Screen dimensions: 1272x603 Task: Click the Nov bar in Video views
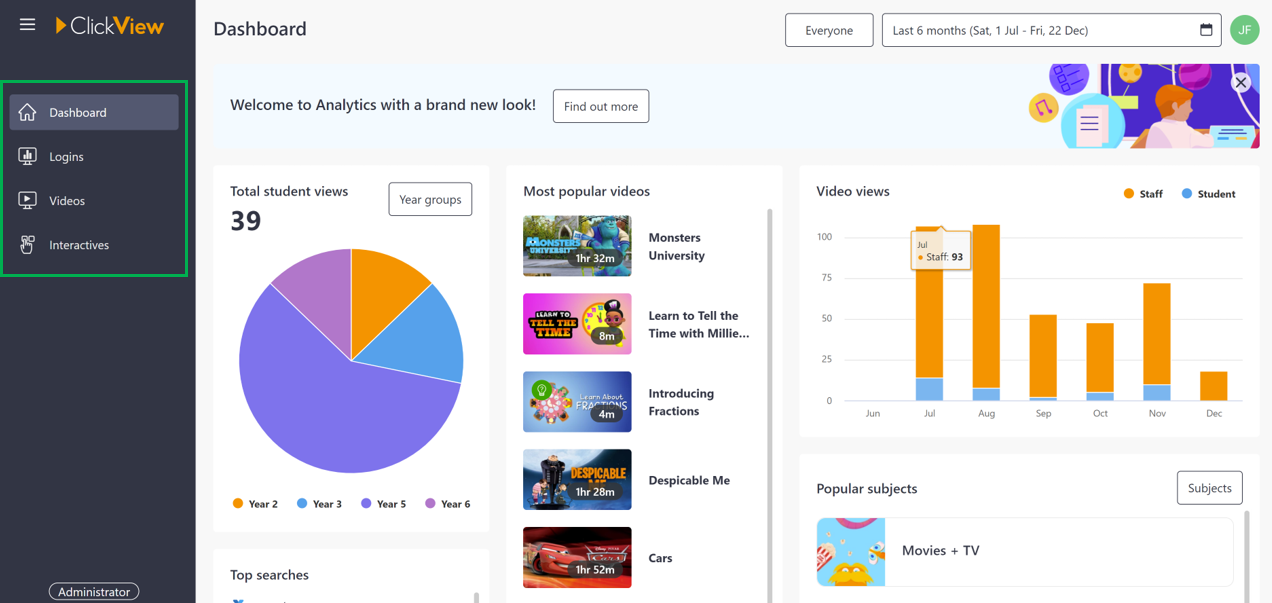pyautogui.click(x=1157, y=342)
